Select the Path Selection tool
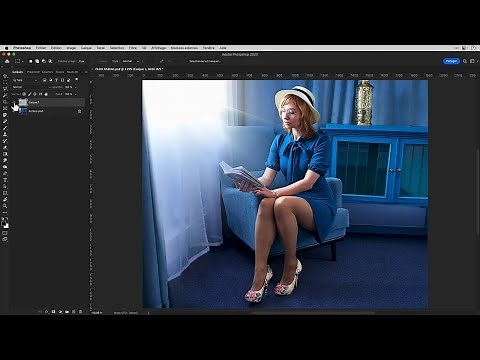 coord(5,186)
